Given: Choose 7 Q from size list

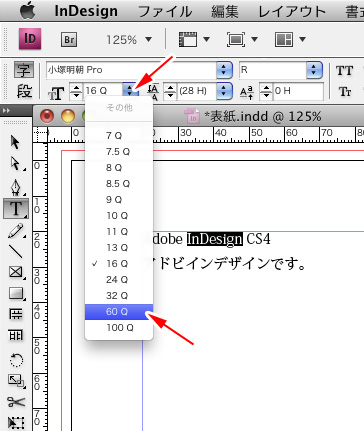Looking at the screenshot, I should pos(119,136).
